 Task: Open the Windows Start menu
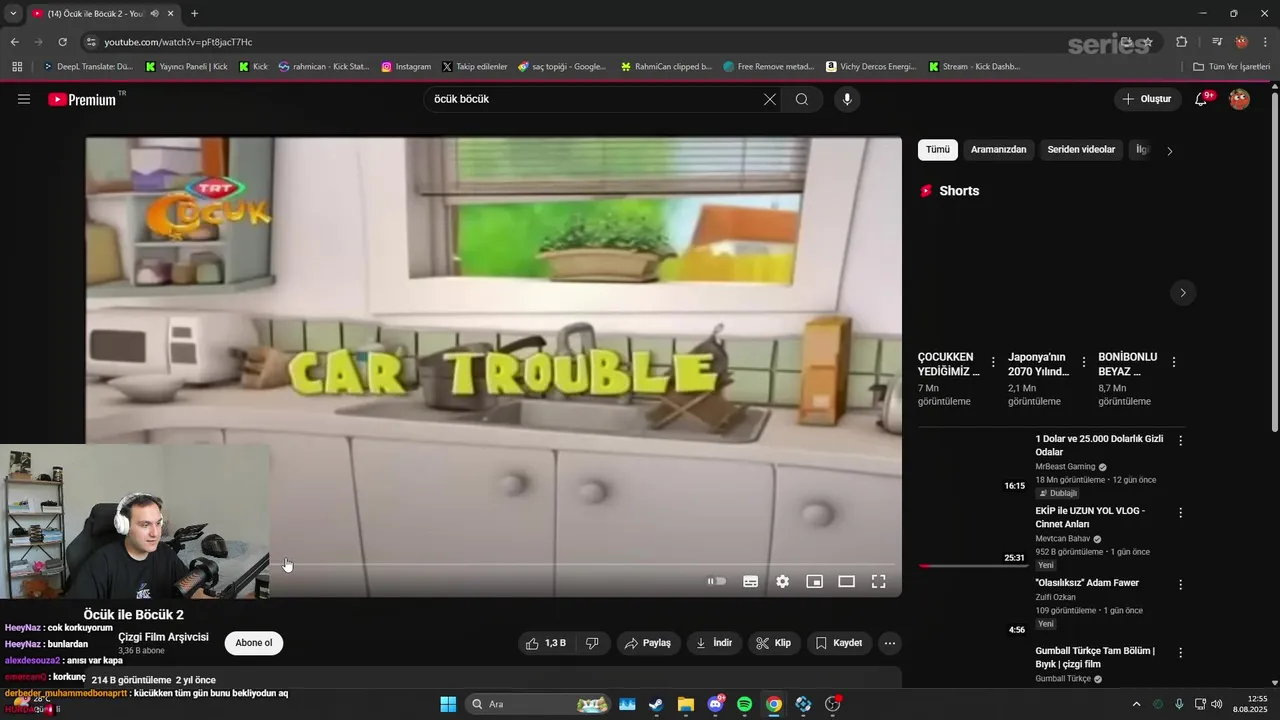coord(448,704)
